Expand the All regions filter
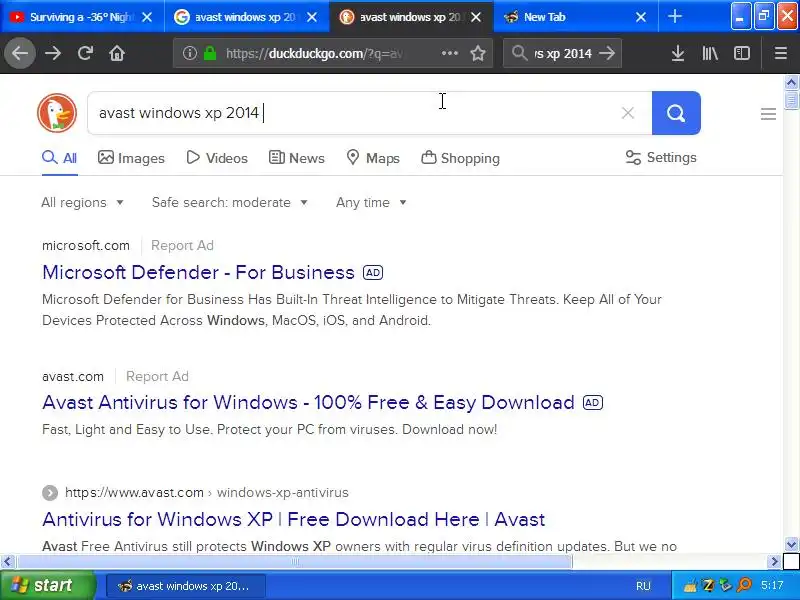The image size is (800, 600). pos(82,203)
